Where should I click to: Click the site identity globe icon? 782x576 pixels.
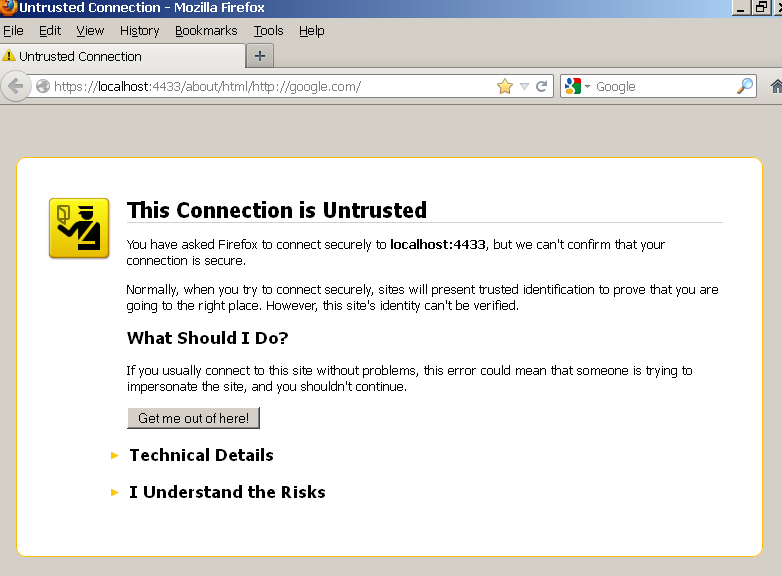pyautogui.click(x=43, y=87)
